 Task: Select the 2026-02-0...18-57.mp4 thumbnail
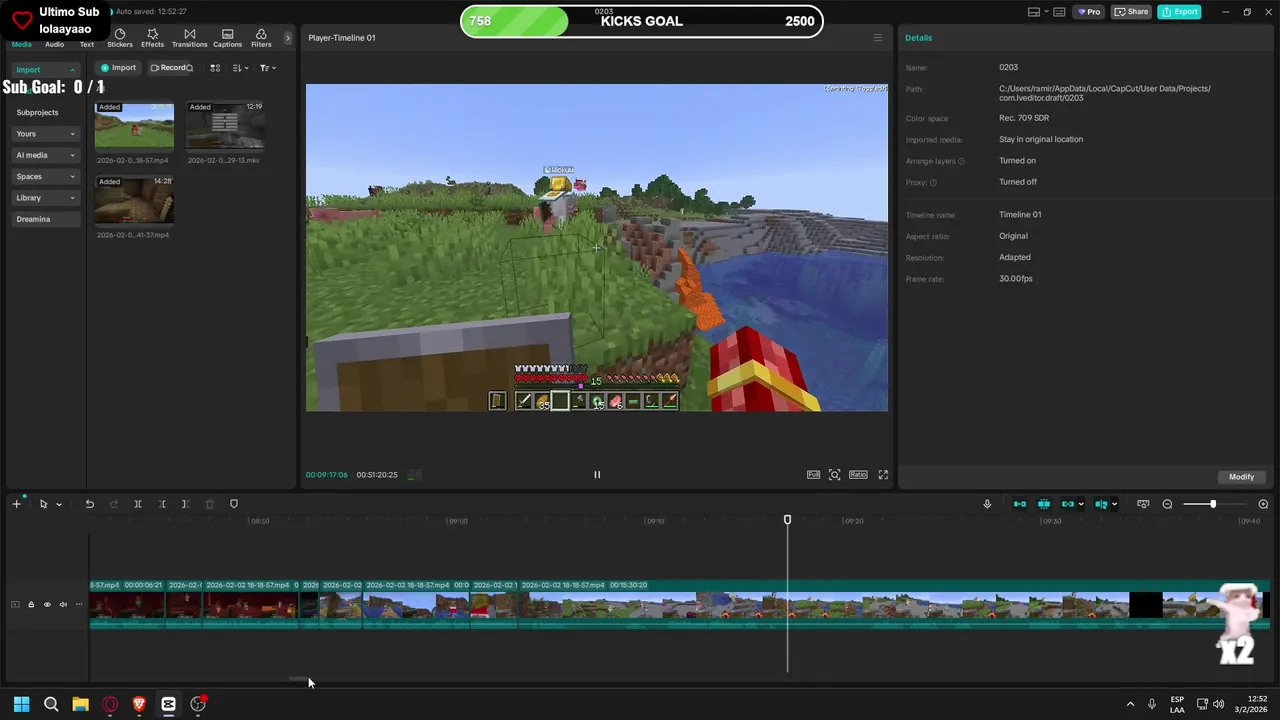click(134, 126)
